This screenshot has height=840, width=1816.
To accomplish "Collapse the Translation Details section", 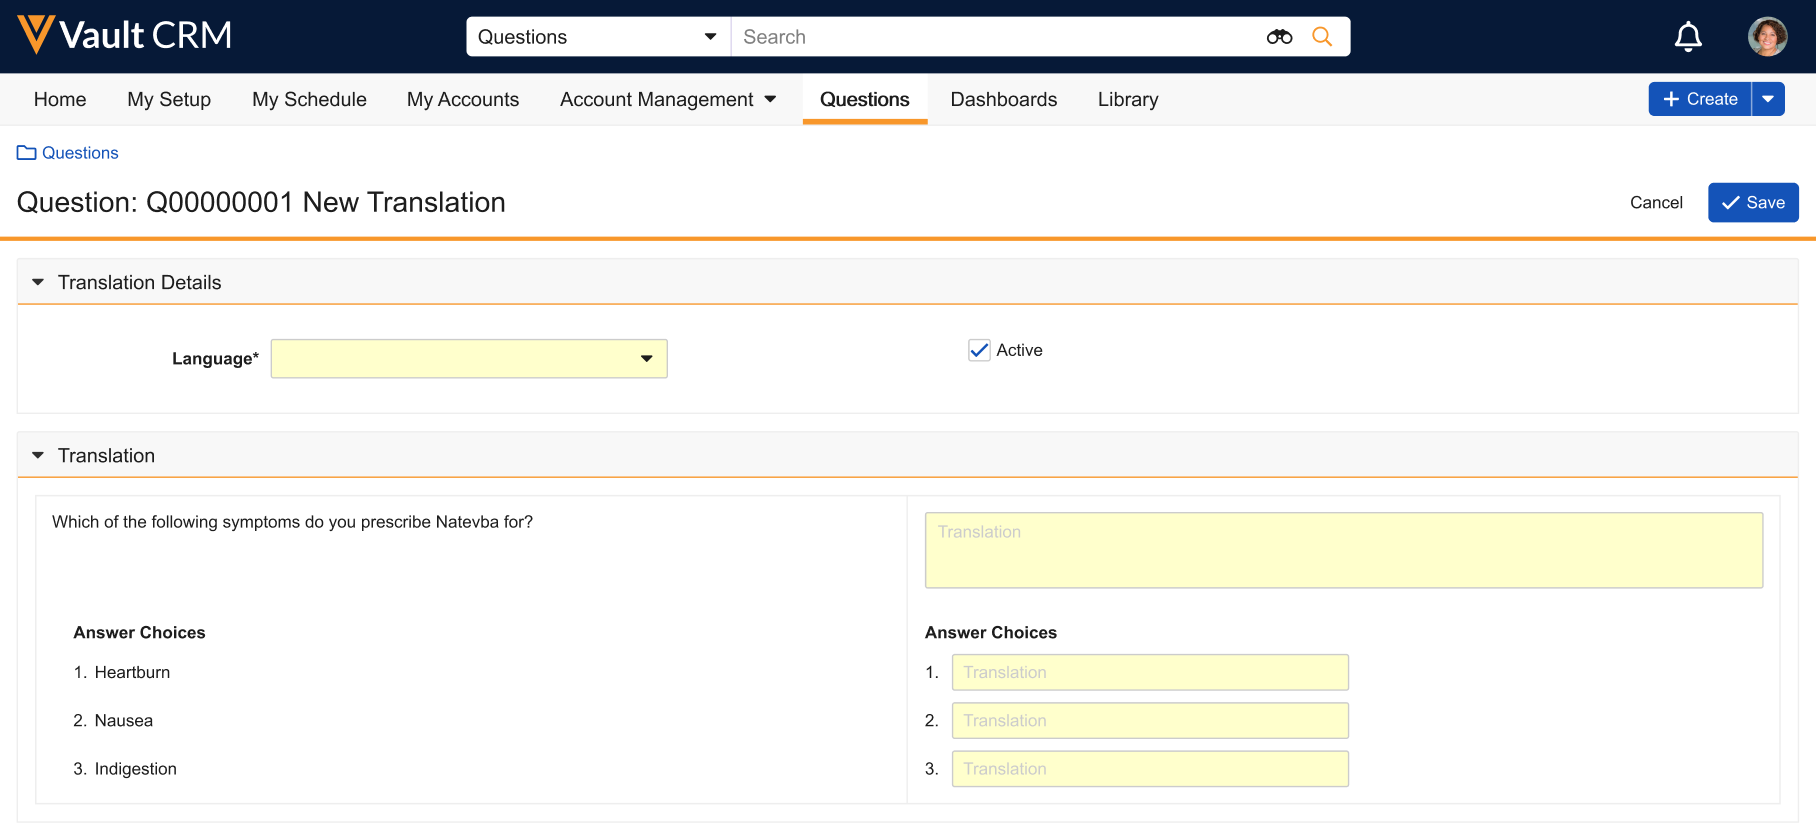I will 38,283.
